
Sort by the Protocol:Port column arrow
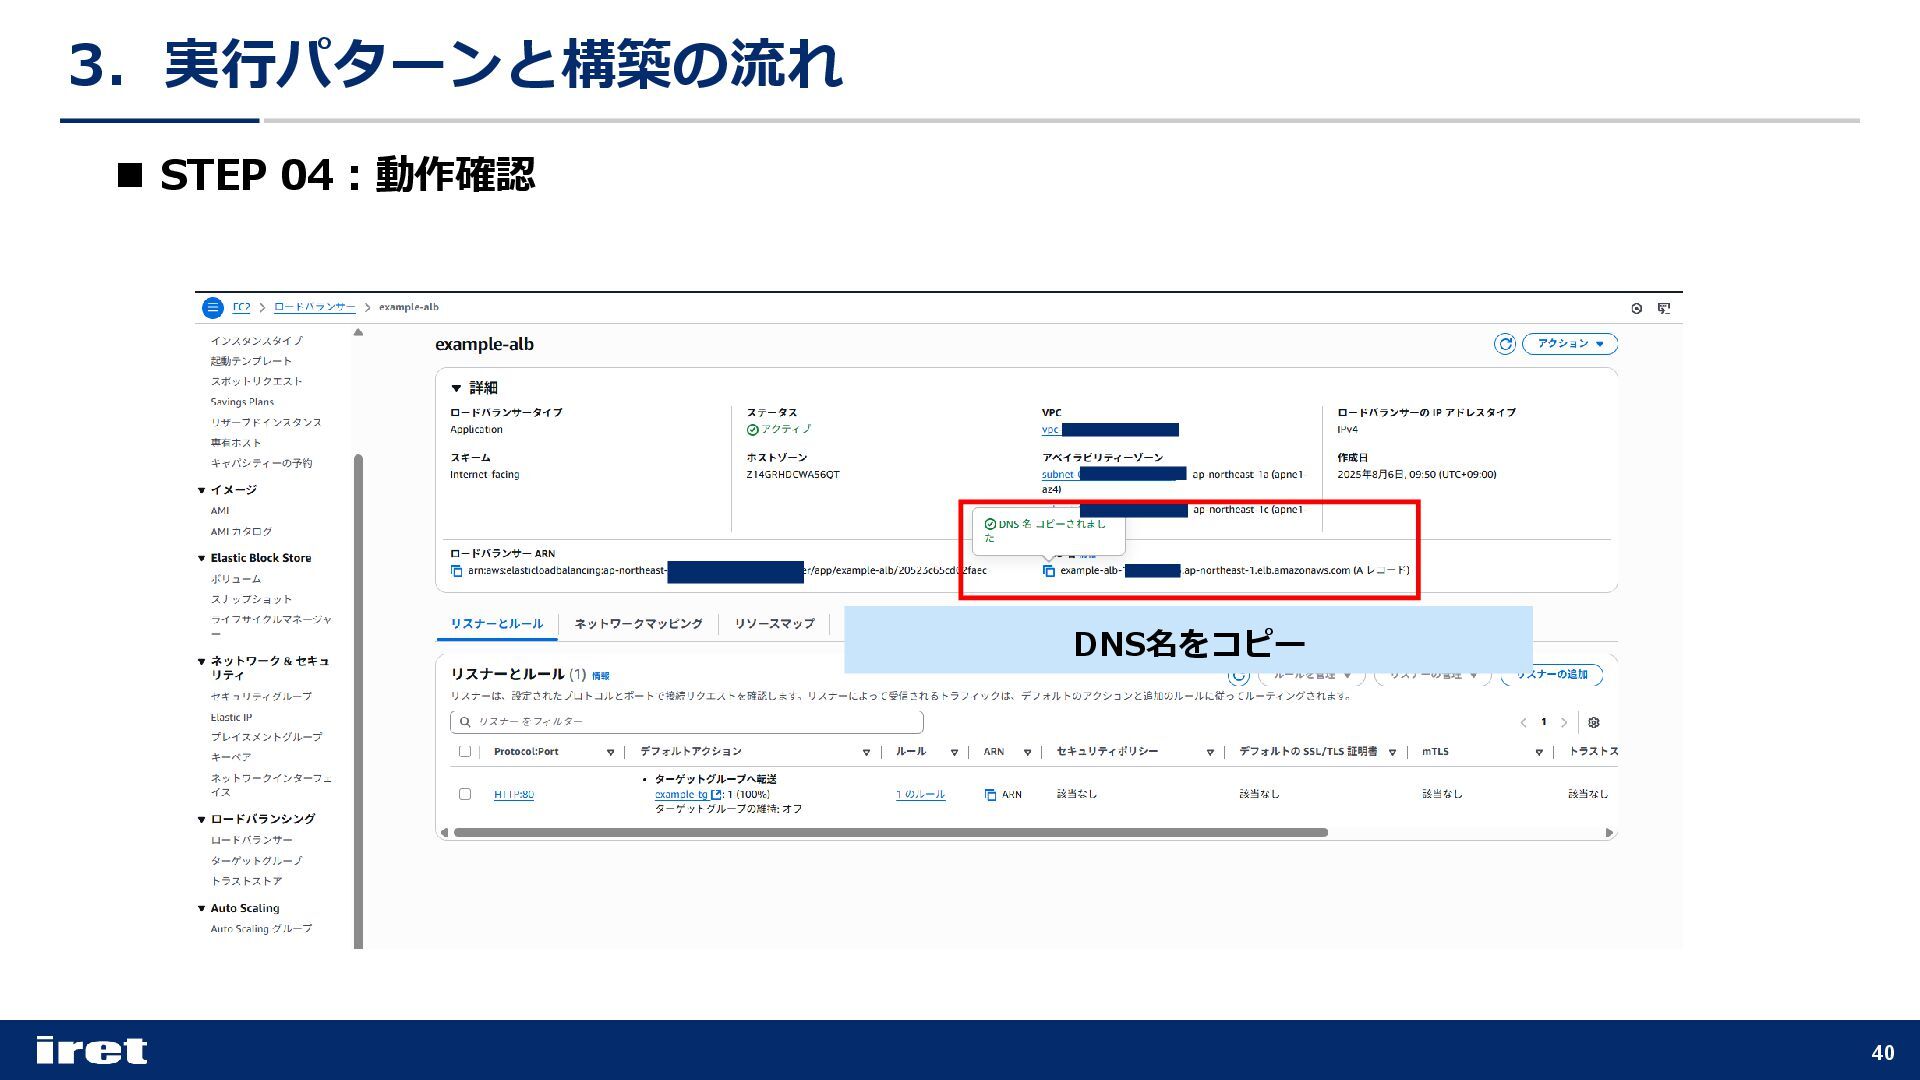point(610,752)
